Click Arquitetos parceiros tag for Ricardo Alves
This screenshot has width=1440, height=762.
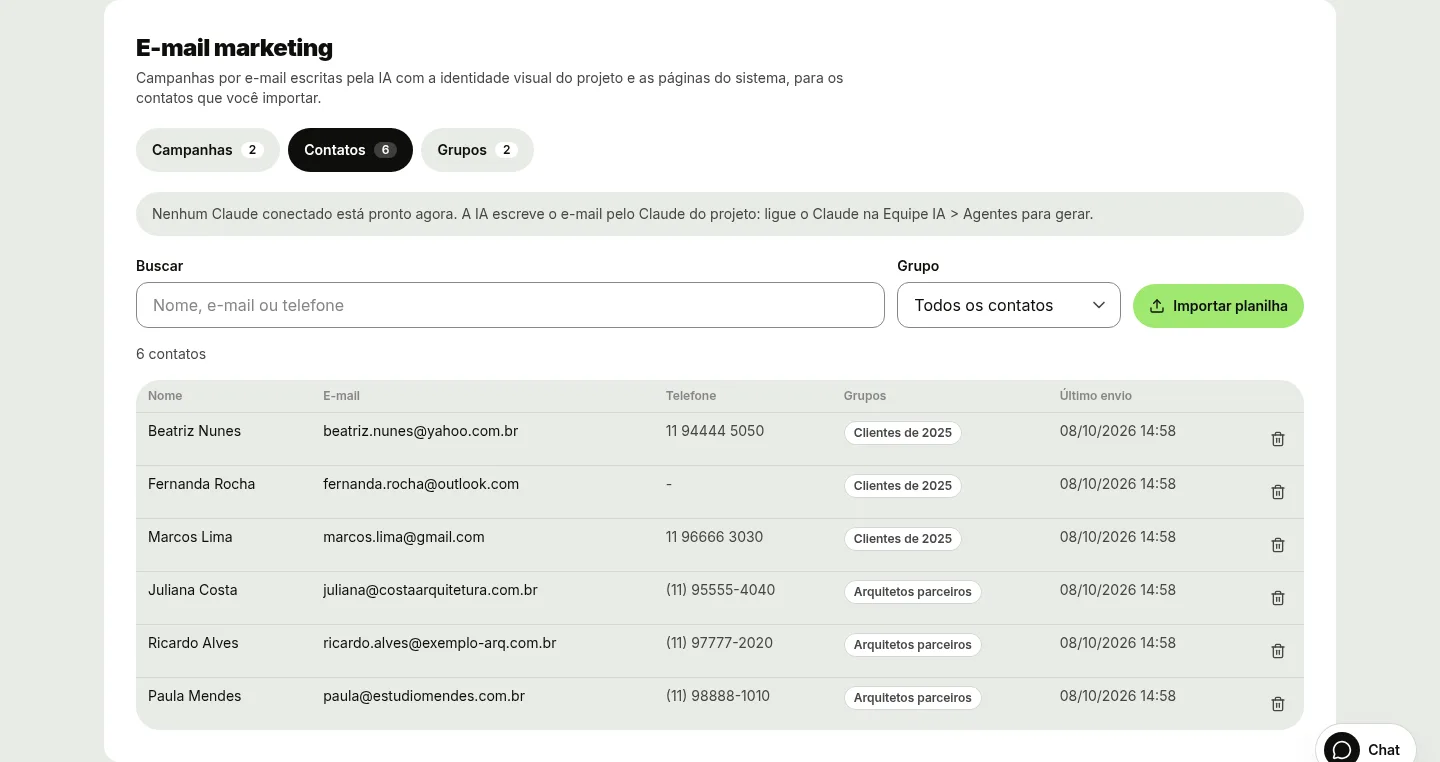tap(913, 645)
